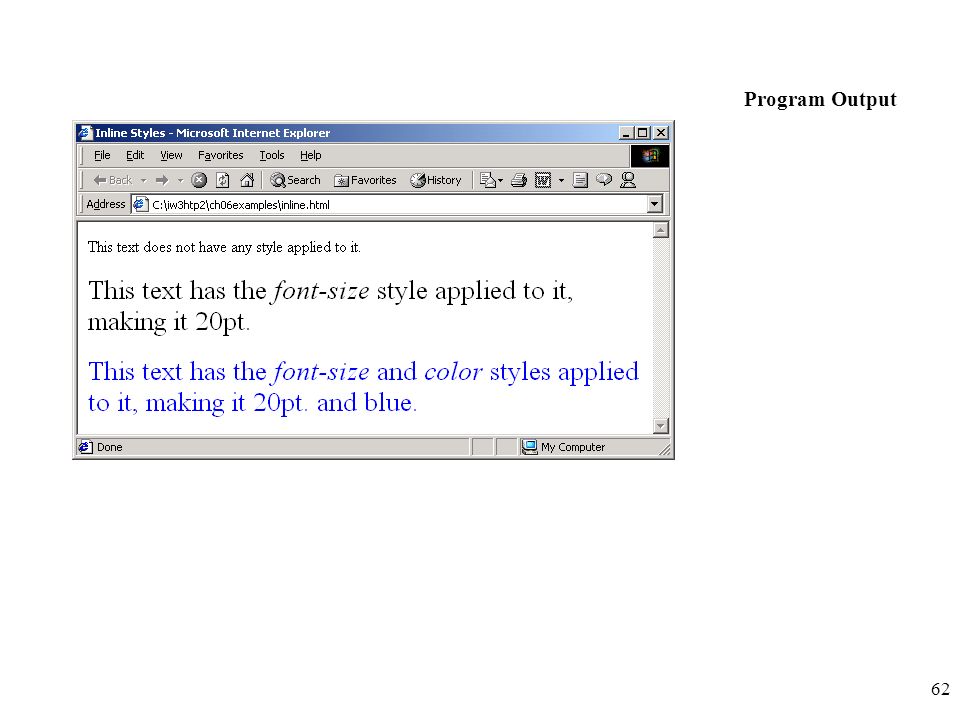
Task: Click the page number 62
Action: [x=940, y=689]
